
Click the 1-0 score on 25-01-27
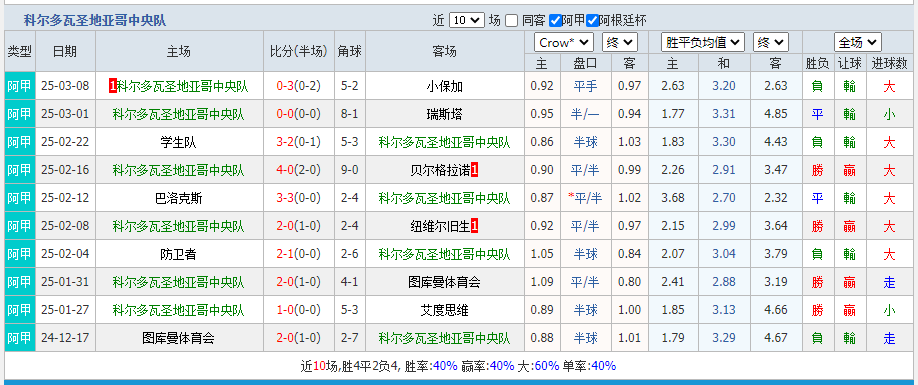tap(285, 310)
